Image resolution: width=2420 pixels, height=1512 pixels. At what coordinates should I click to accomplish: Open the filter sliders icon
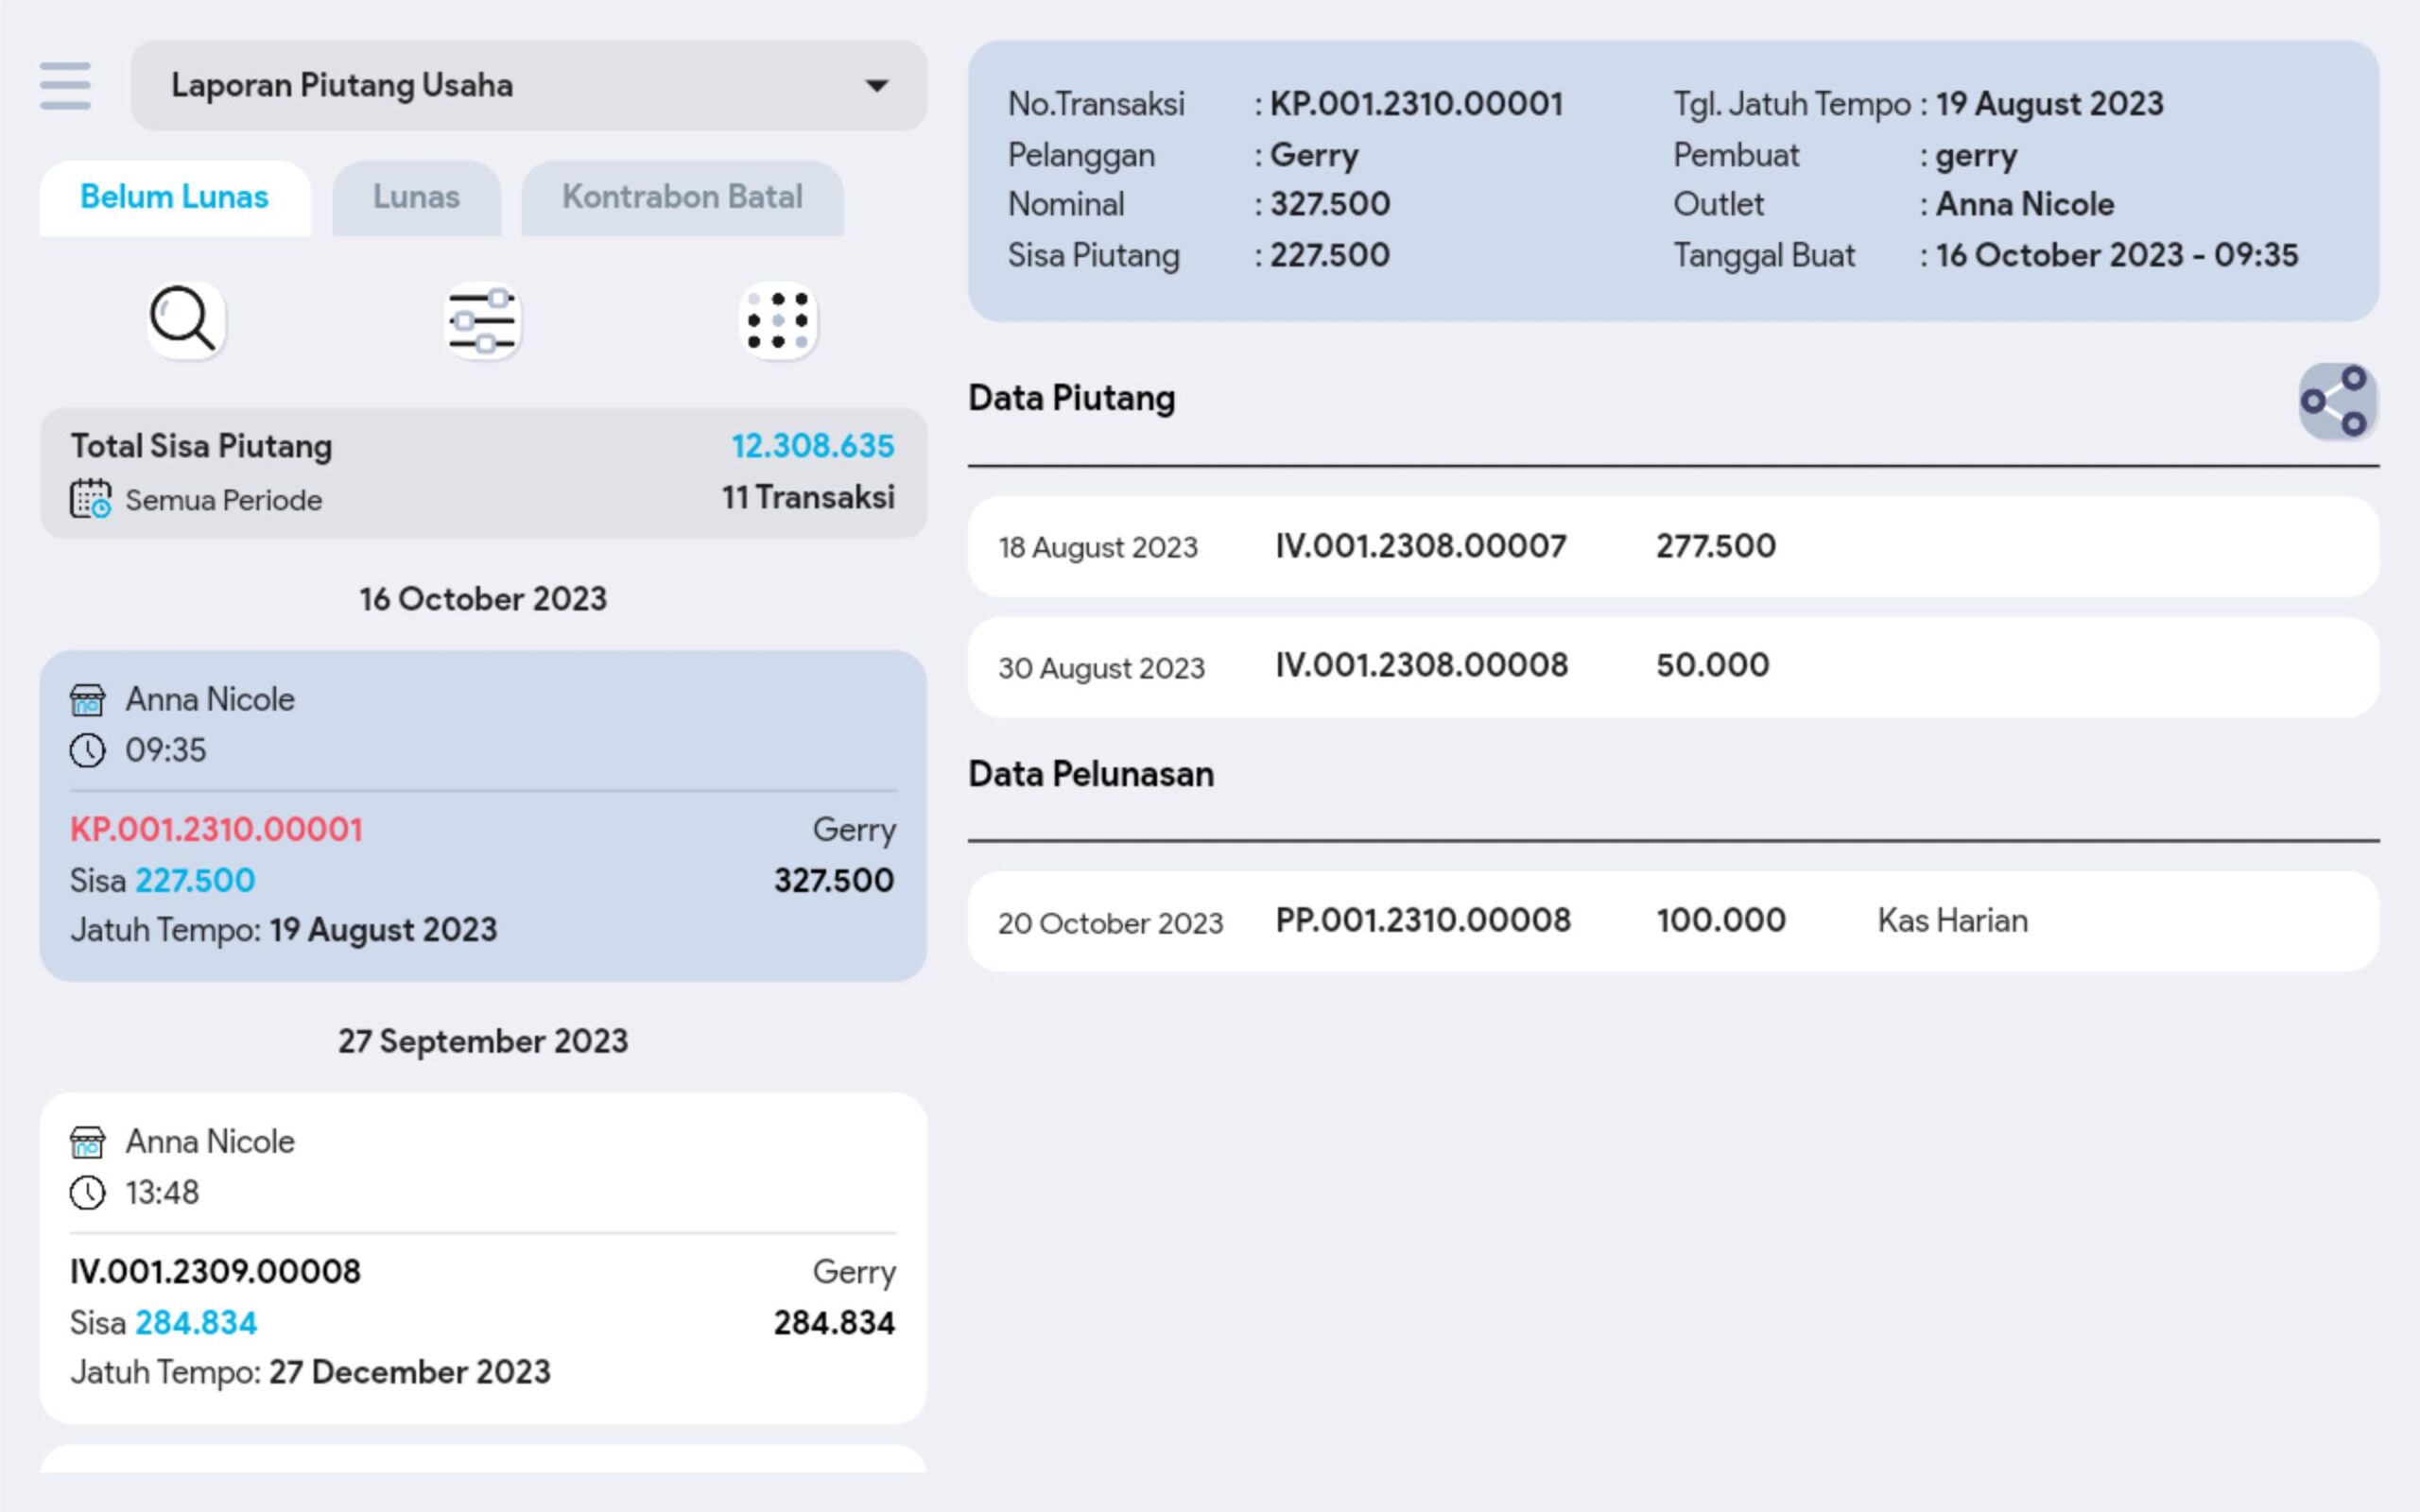482,321
